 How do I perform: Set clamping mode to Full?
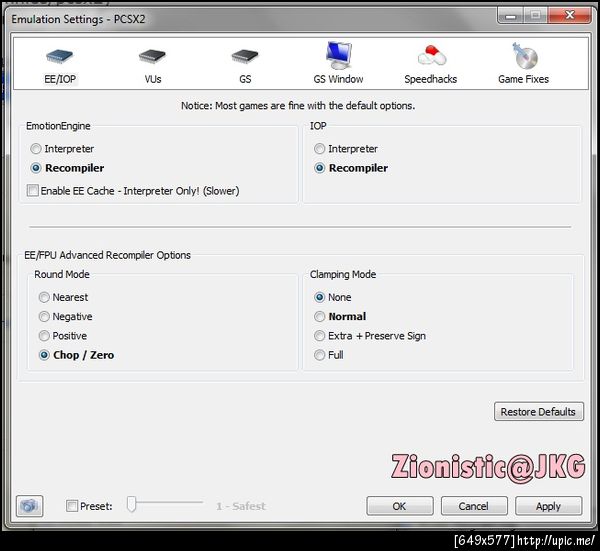(x=320, y=355)
